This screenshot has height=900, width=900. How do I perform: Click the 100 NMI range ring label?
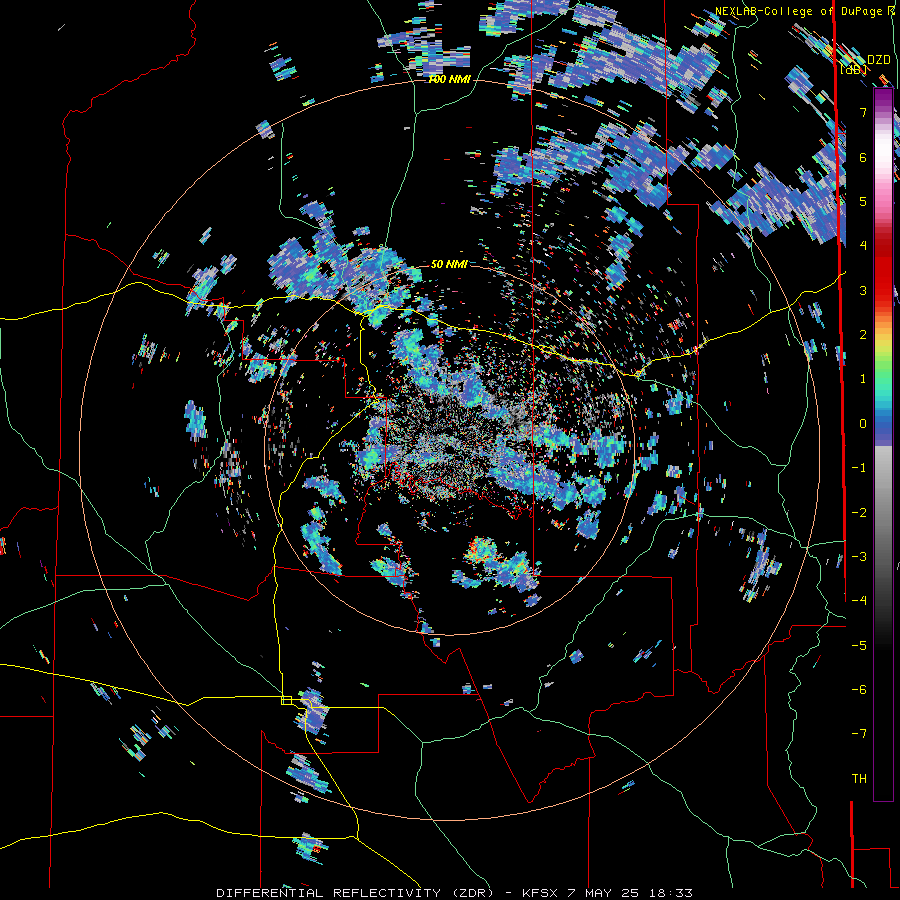pyautogui.click(x=449, y=79)
